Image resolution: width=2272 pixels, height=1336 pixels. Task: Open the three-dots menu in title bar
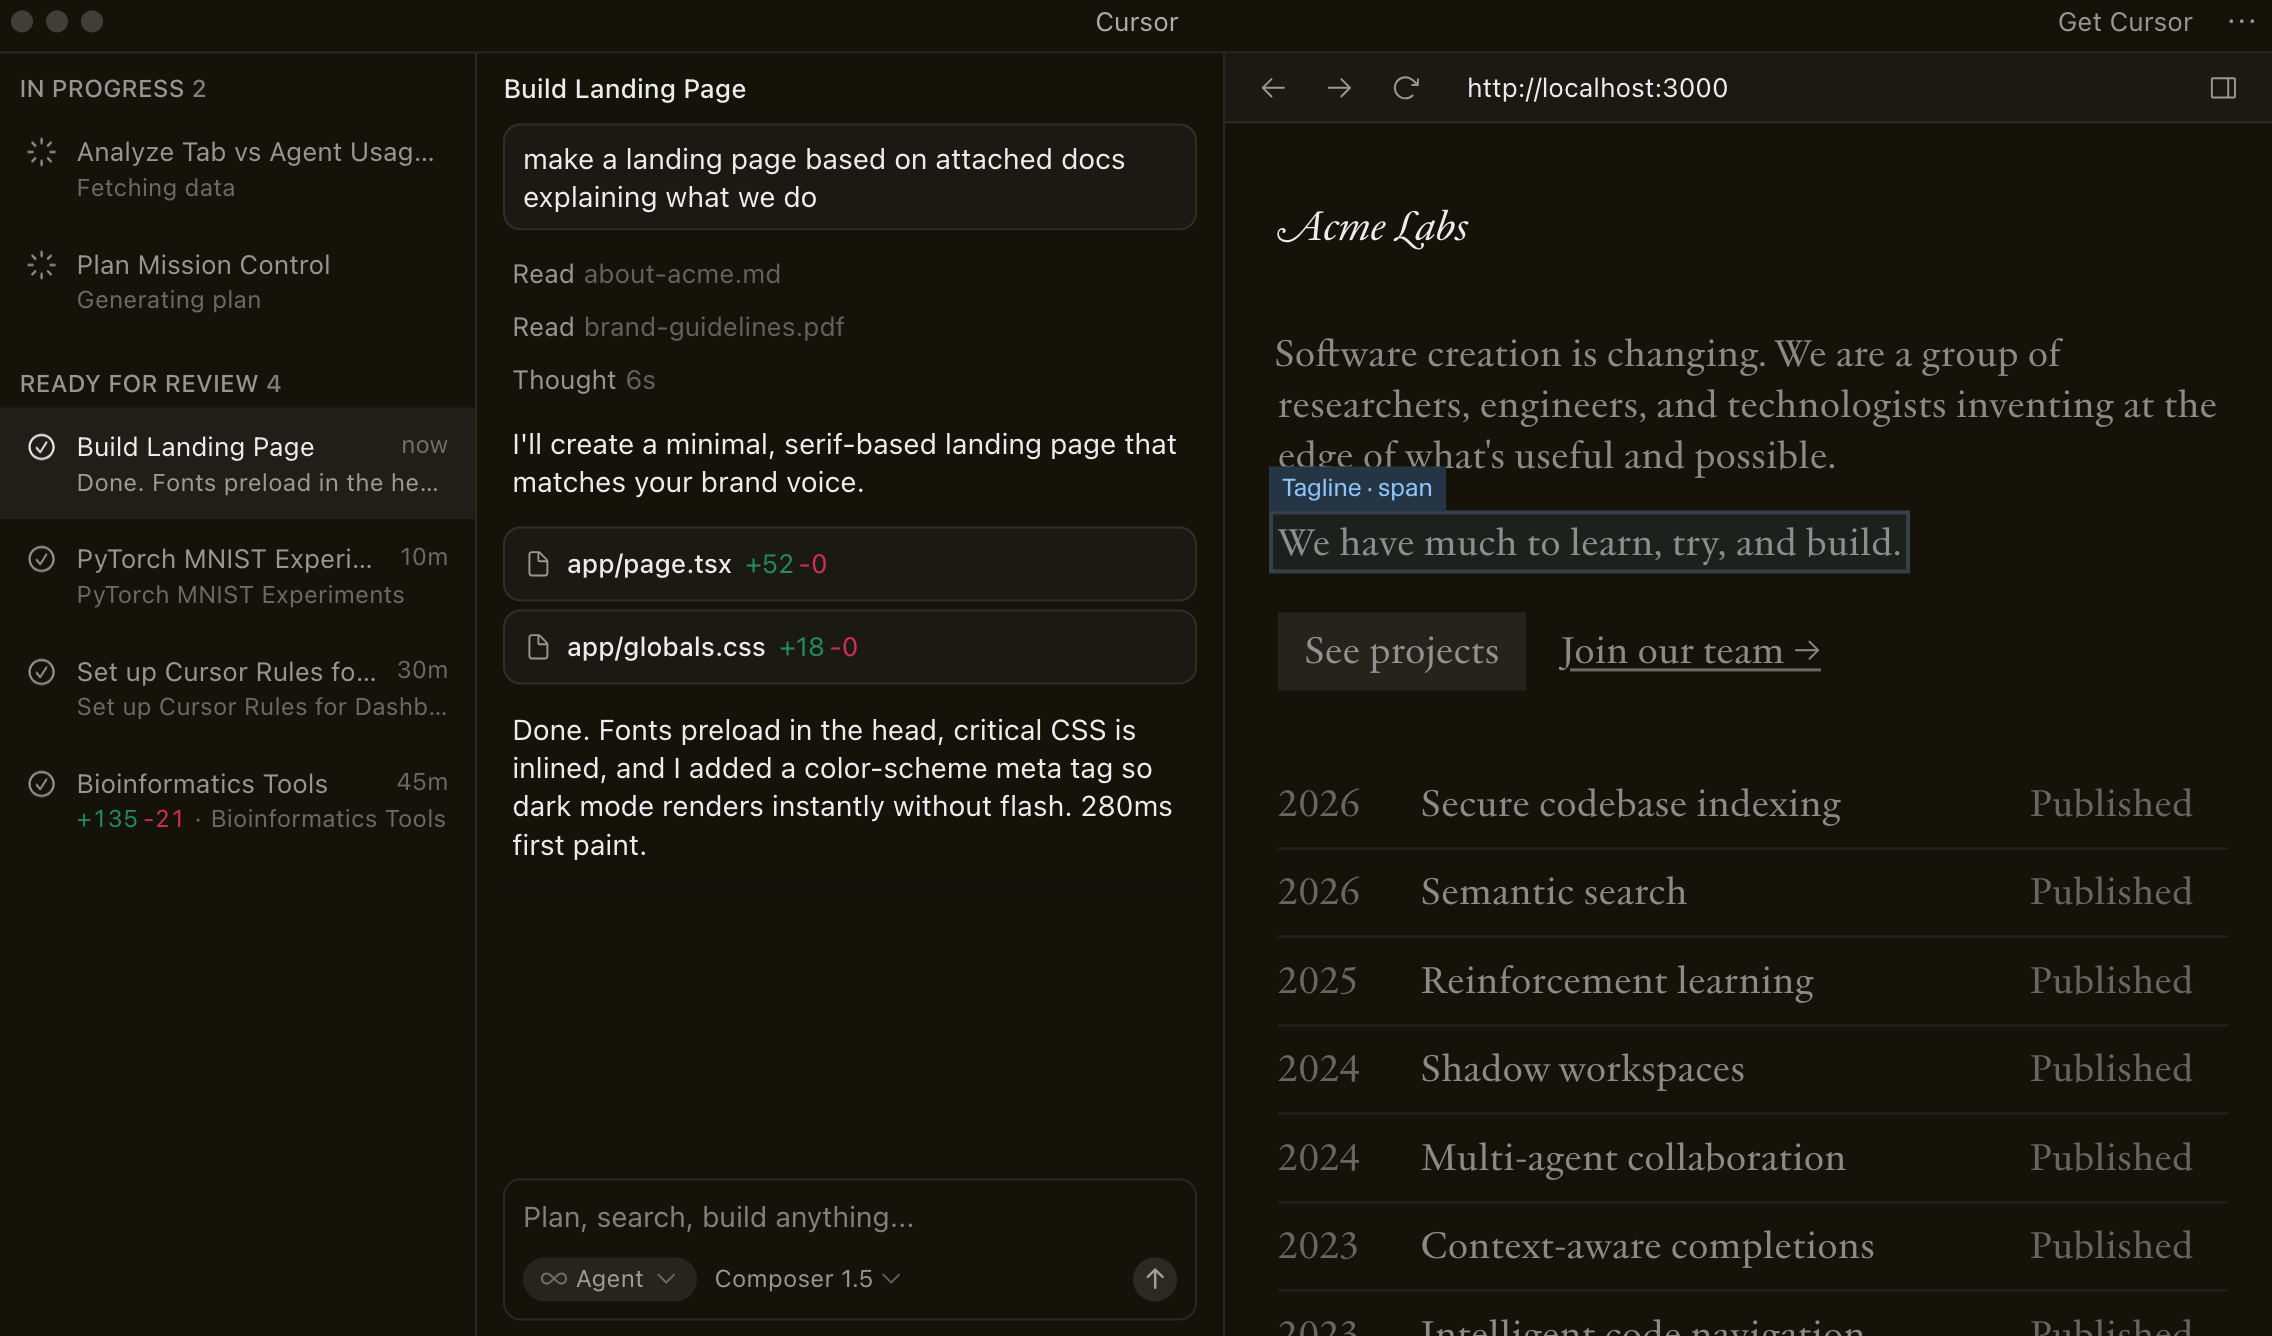(2241, 22)
